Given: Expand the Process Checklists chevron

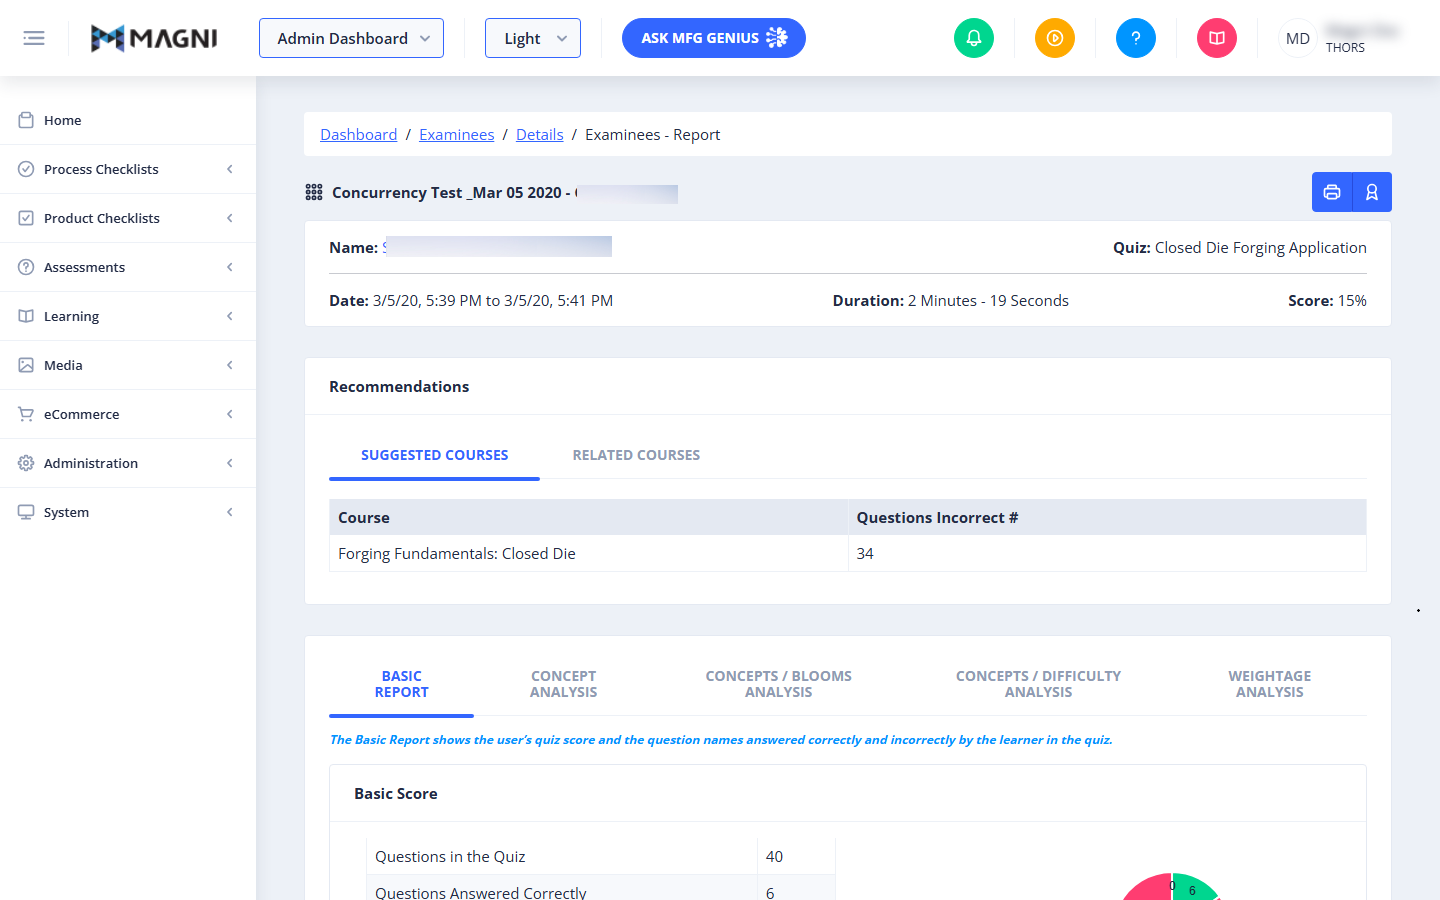Looking at the screenshot, I should [230, 169].
